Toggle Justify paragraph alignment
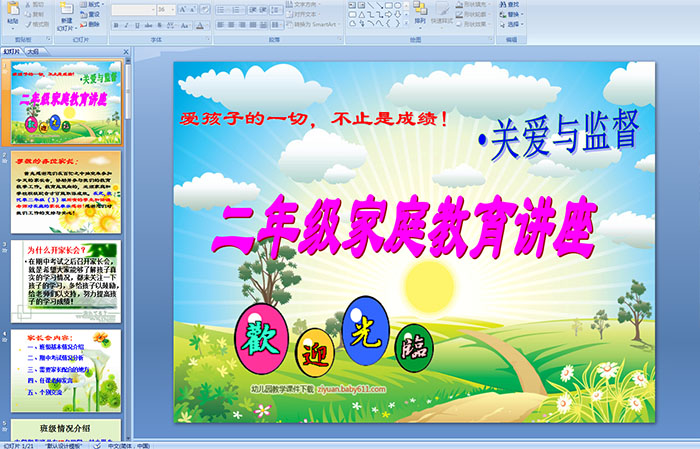This screenshot has width=700, height=449. 253,25
